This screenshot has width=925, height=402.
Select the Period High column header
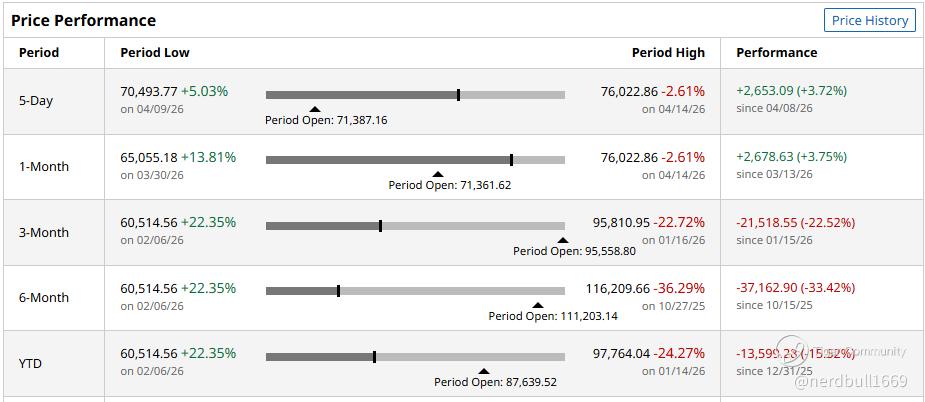668,53
